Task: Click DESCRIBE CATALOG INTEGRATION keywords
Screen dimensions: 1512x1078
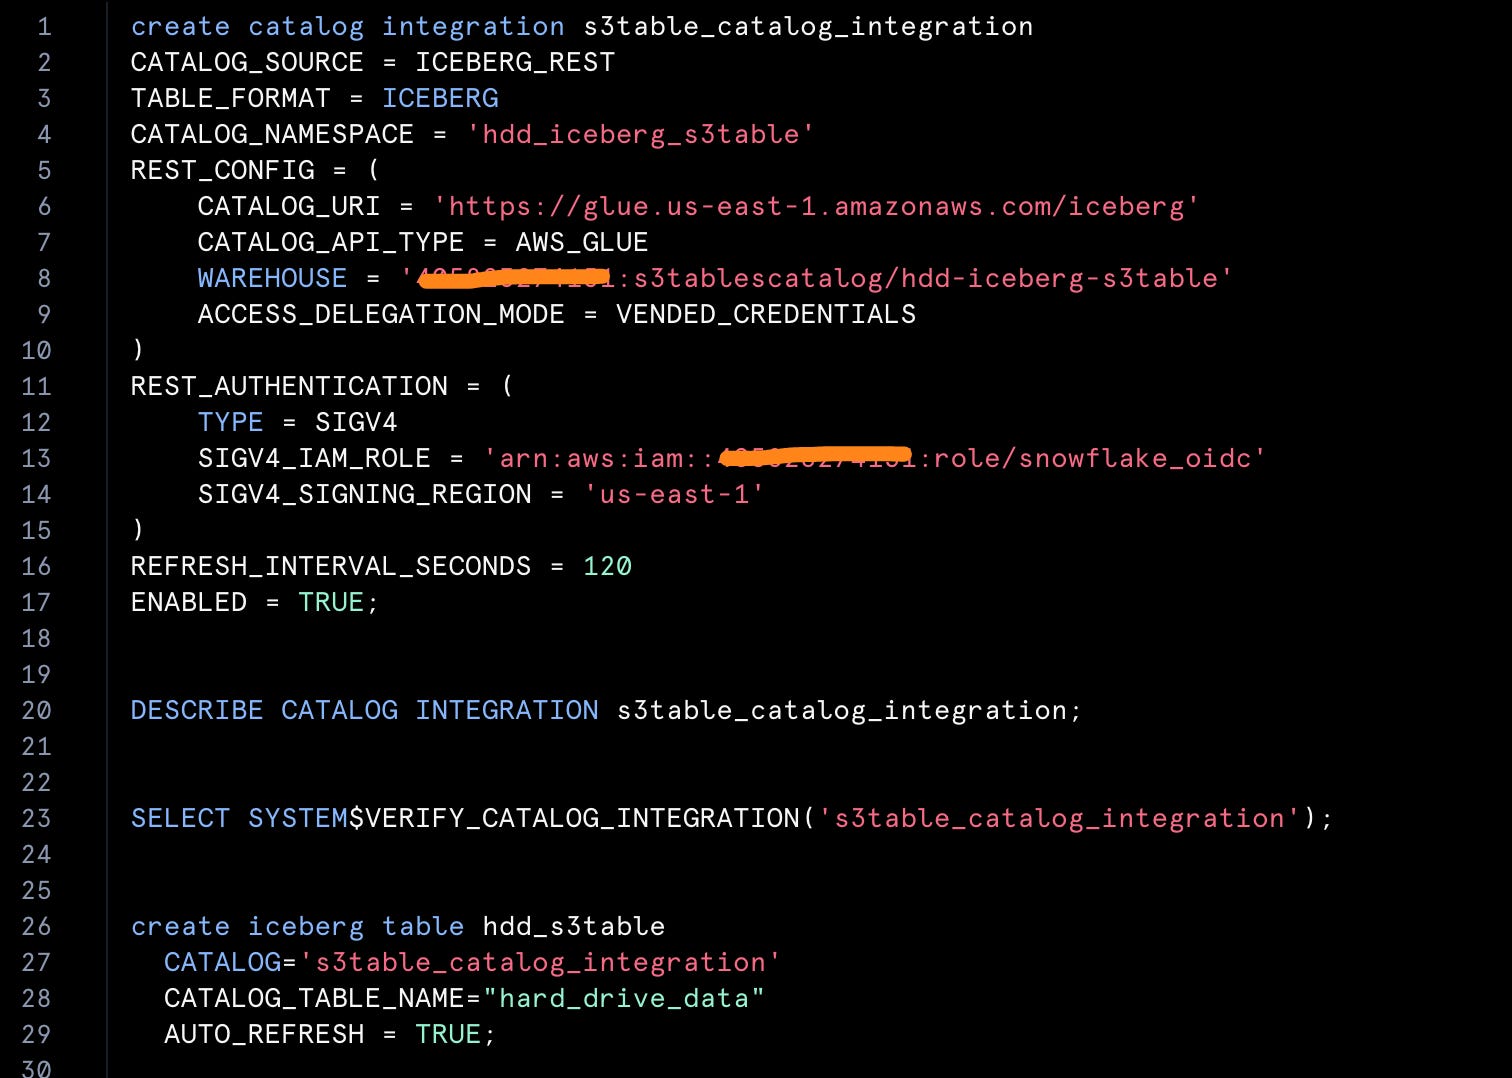Action: [x=365, y=711]
